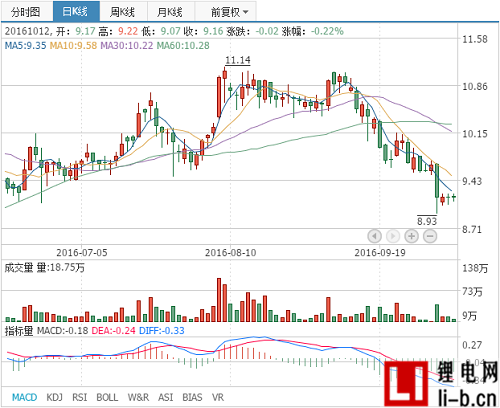Click the chart scroll-right arrow icon

tap(393, 236)
